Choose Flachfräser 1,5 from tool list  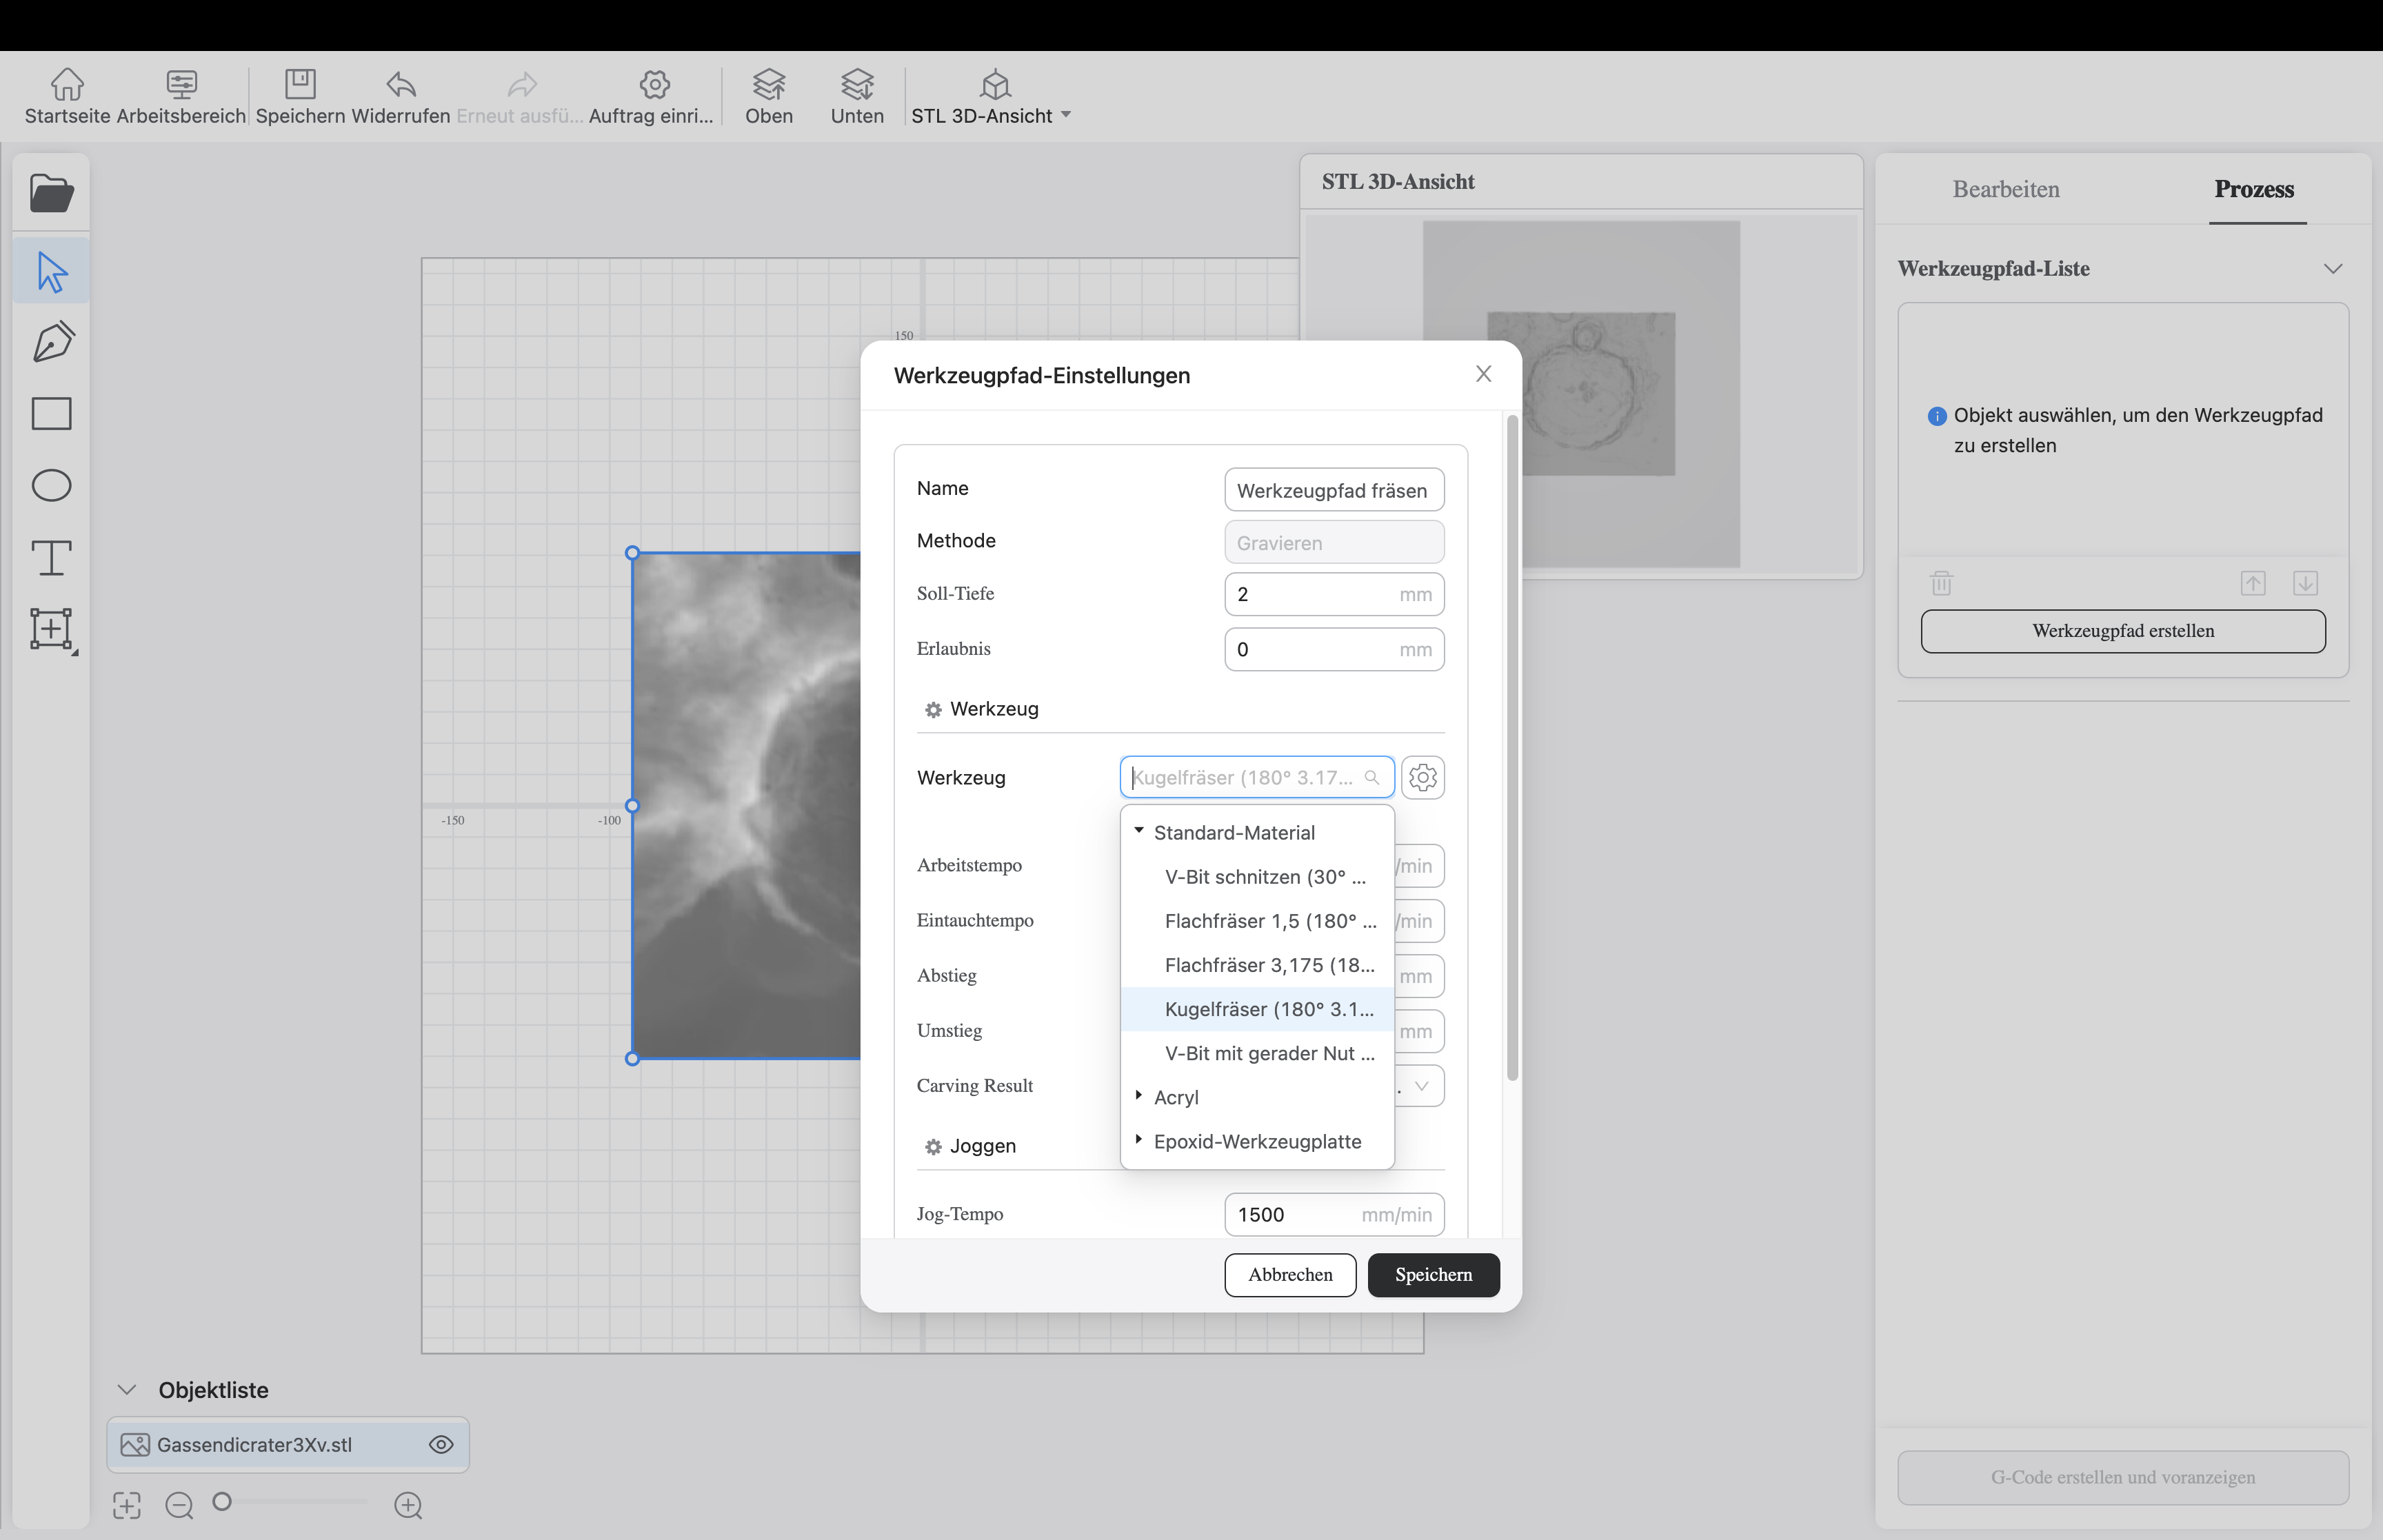(x=1269, y=921)
